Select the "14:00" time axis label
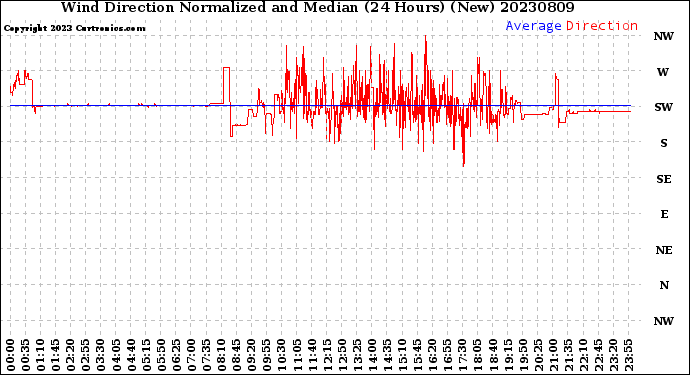 pyautogui.click(x=372, y=355)
